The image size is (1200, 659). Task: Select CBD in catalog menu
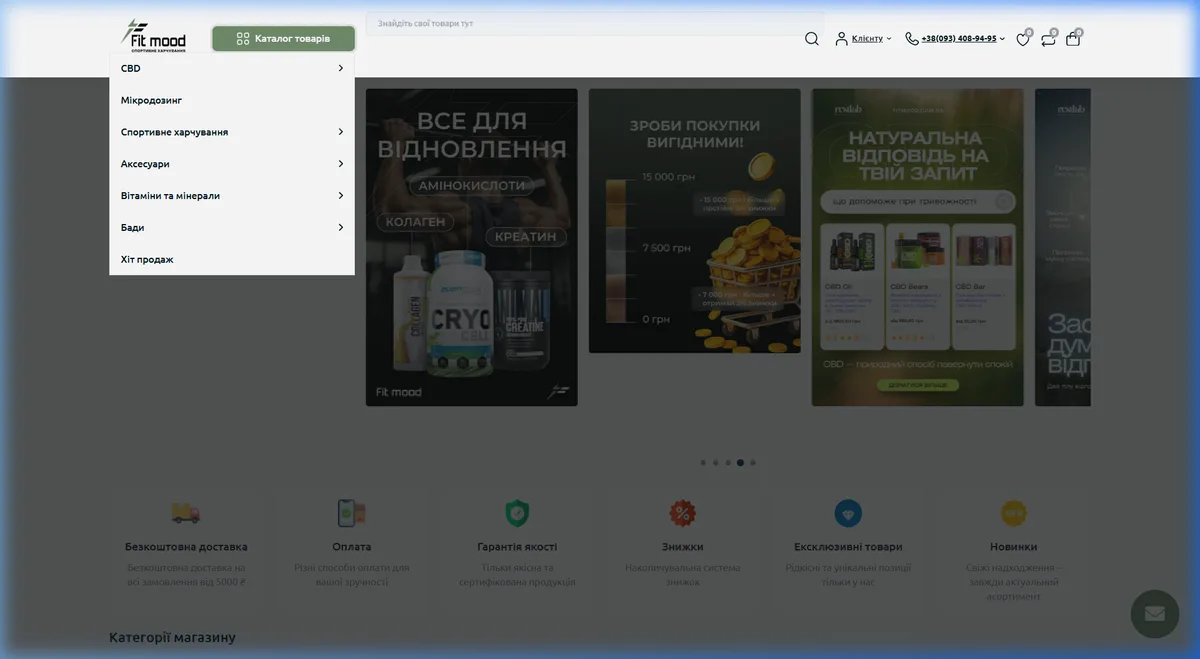point(131,68)
